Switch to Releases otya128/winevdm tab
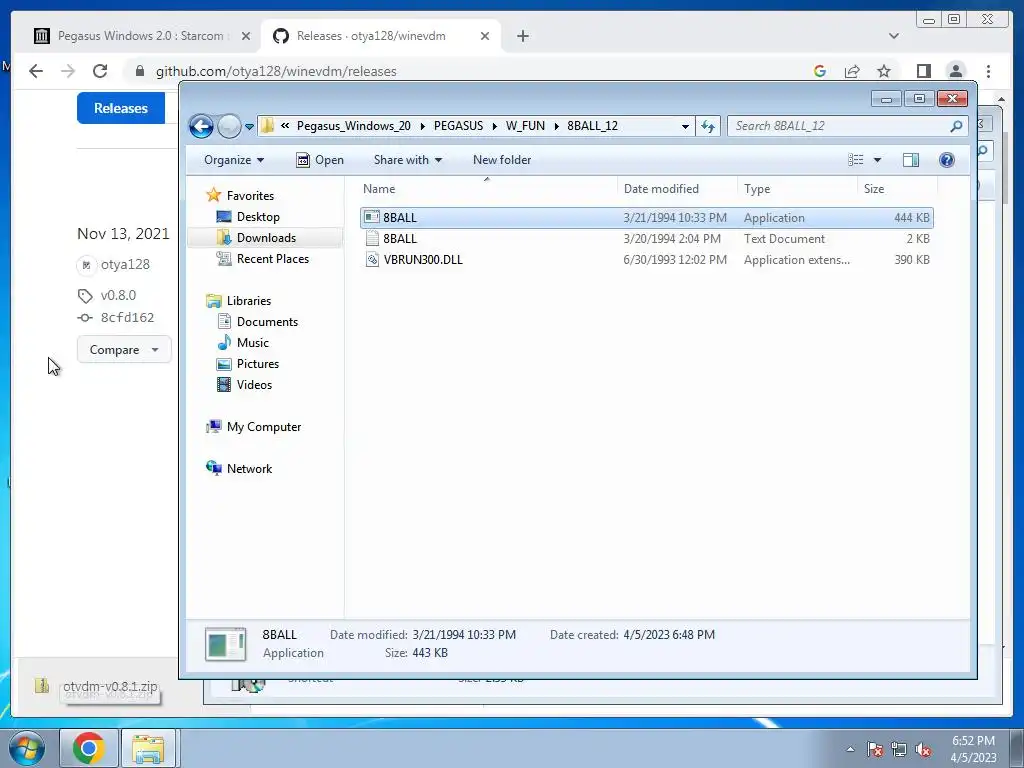This screenshot has height=768, width=1024. pos(380,36)
